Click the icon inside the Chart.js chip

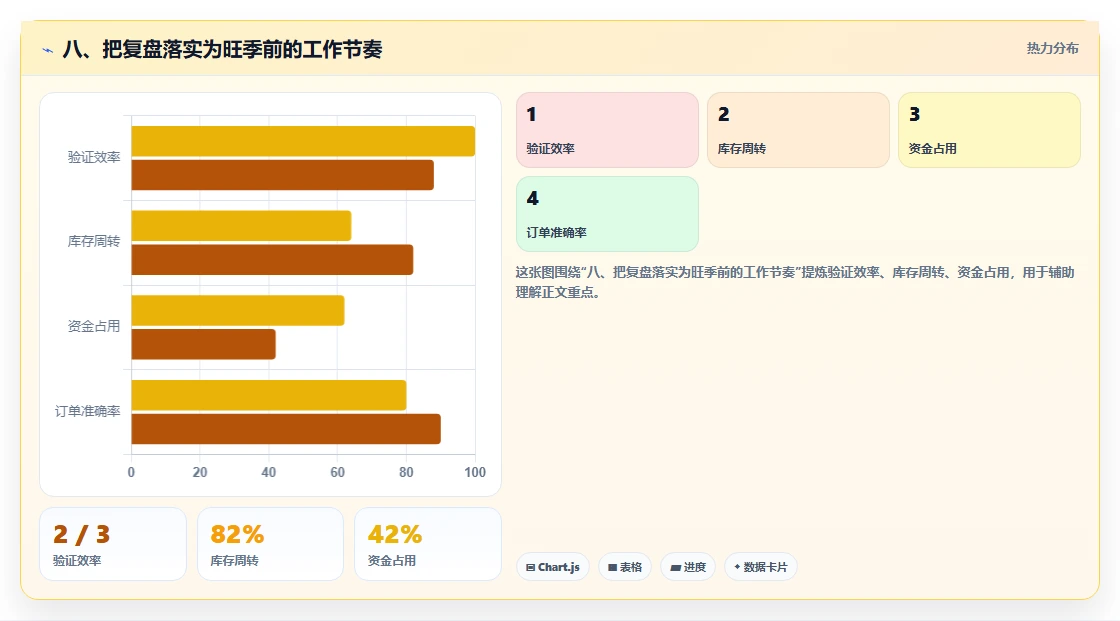click(x=530, y=567)
